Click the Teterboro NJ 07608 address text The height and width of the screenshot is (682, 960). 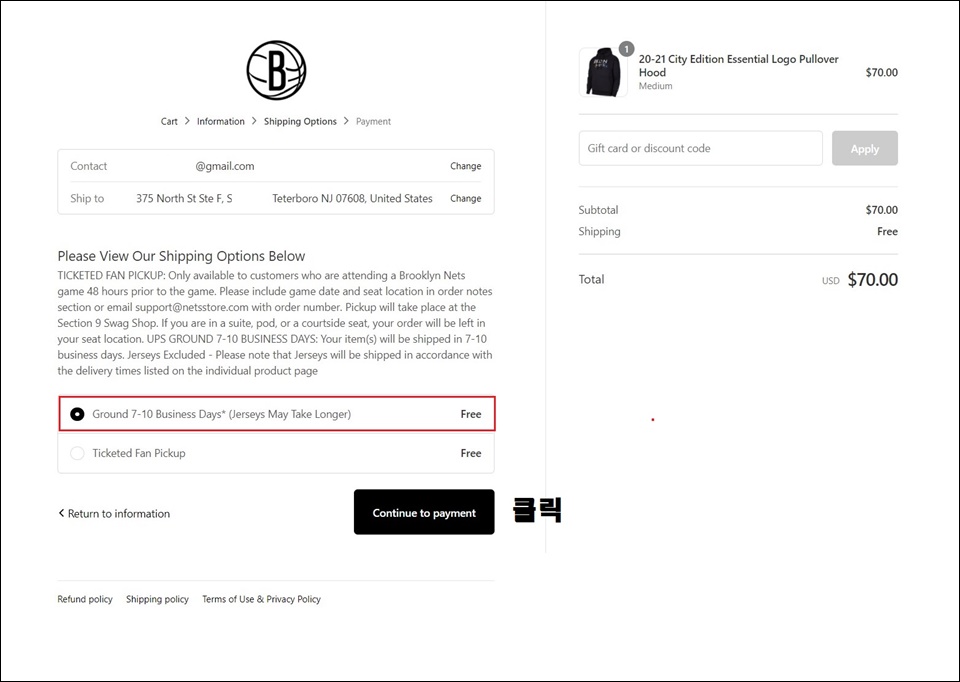tap(352, 198)
